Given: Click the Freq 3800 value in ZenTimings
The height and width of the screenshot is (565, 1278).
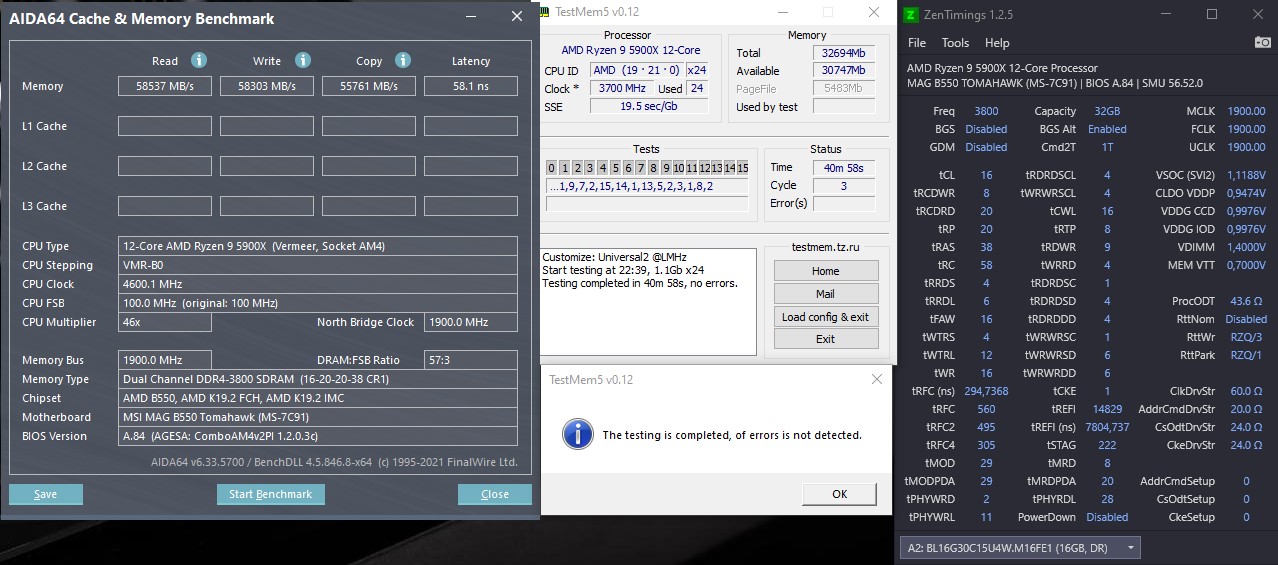Looking at the screenshot, I should 986,111.
